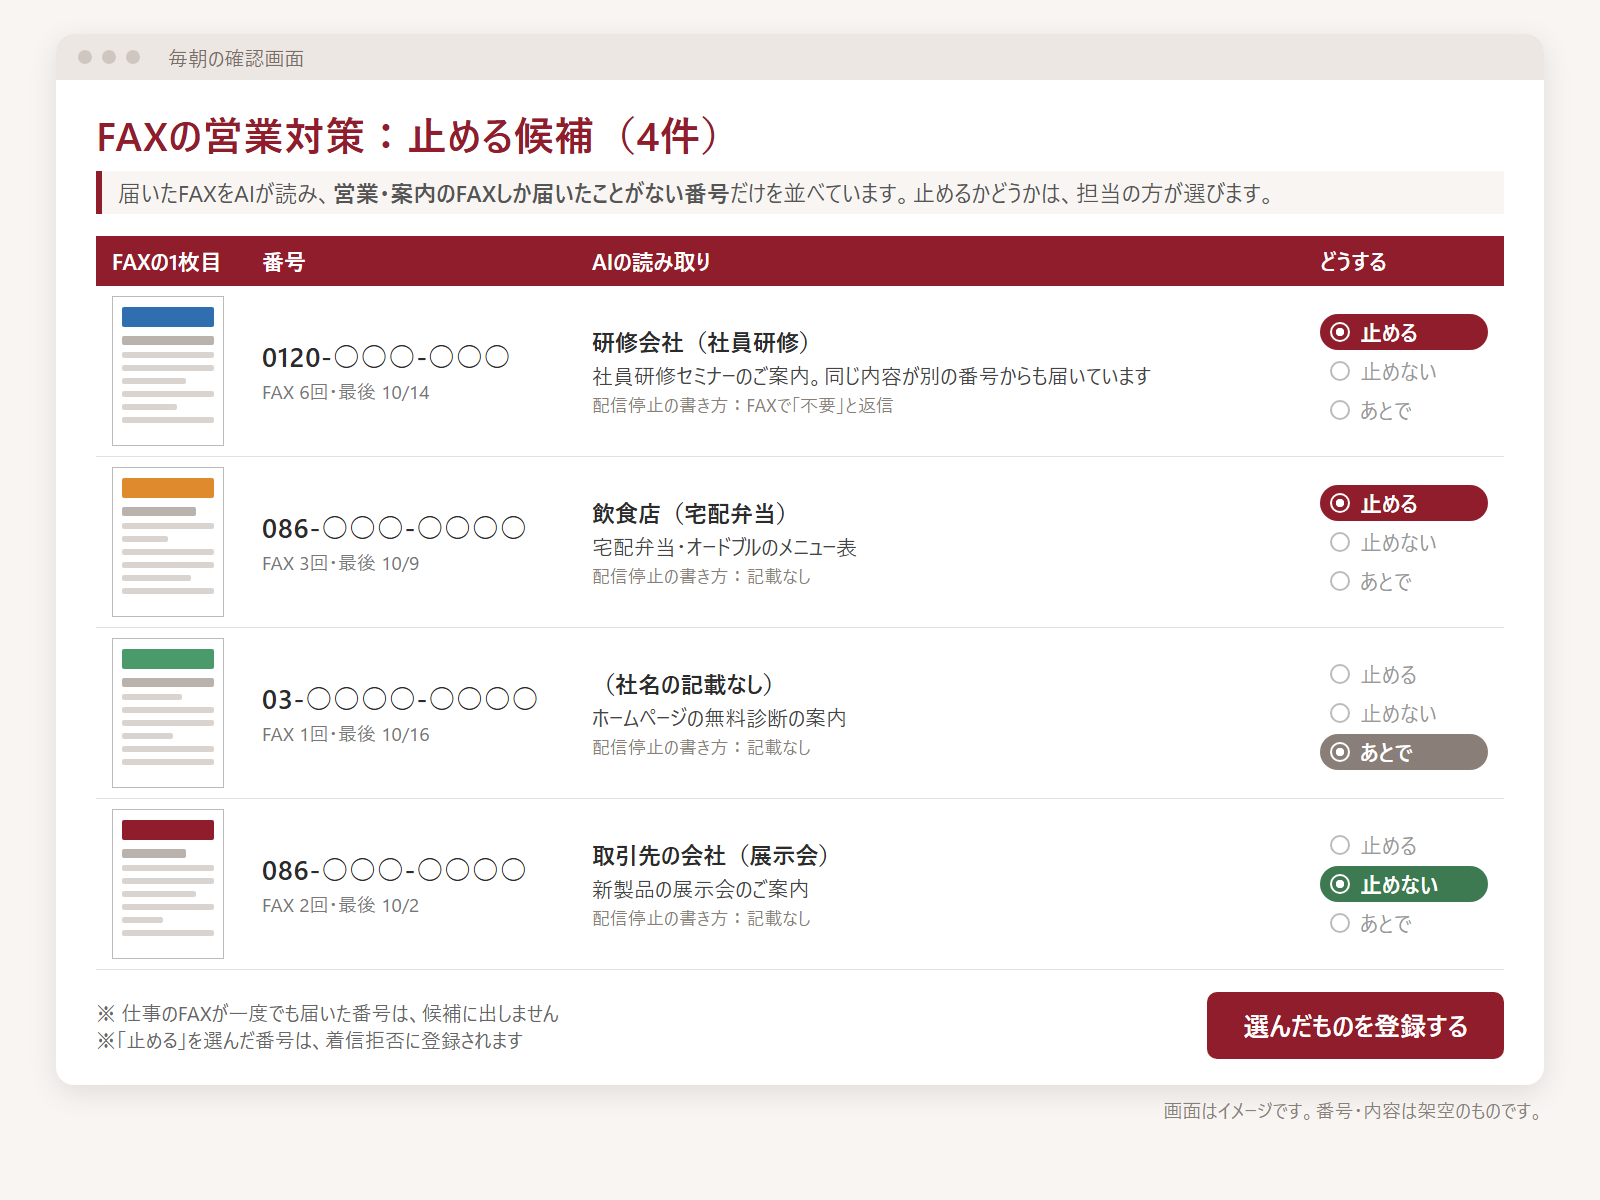Open the orange-header FAX thumbnail
Image resolution: width=1600 pixels, height=1200 pixels.
tap(168, 542)
